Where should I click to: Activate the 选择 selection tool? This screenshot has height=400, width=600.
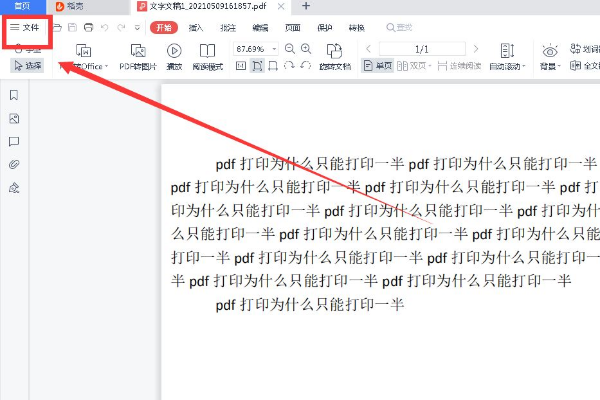28,66
